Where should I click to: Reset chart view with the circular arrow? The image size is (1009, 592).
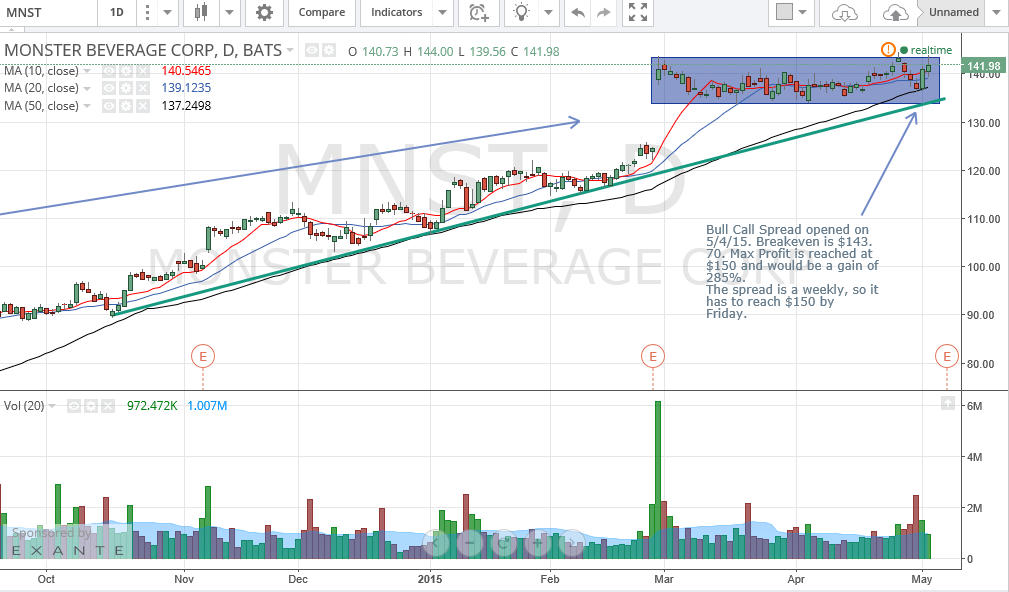click(x=503, y=543)
